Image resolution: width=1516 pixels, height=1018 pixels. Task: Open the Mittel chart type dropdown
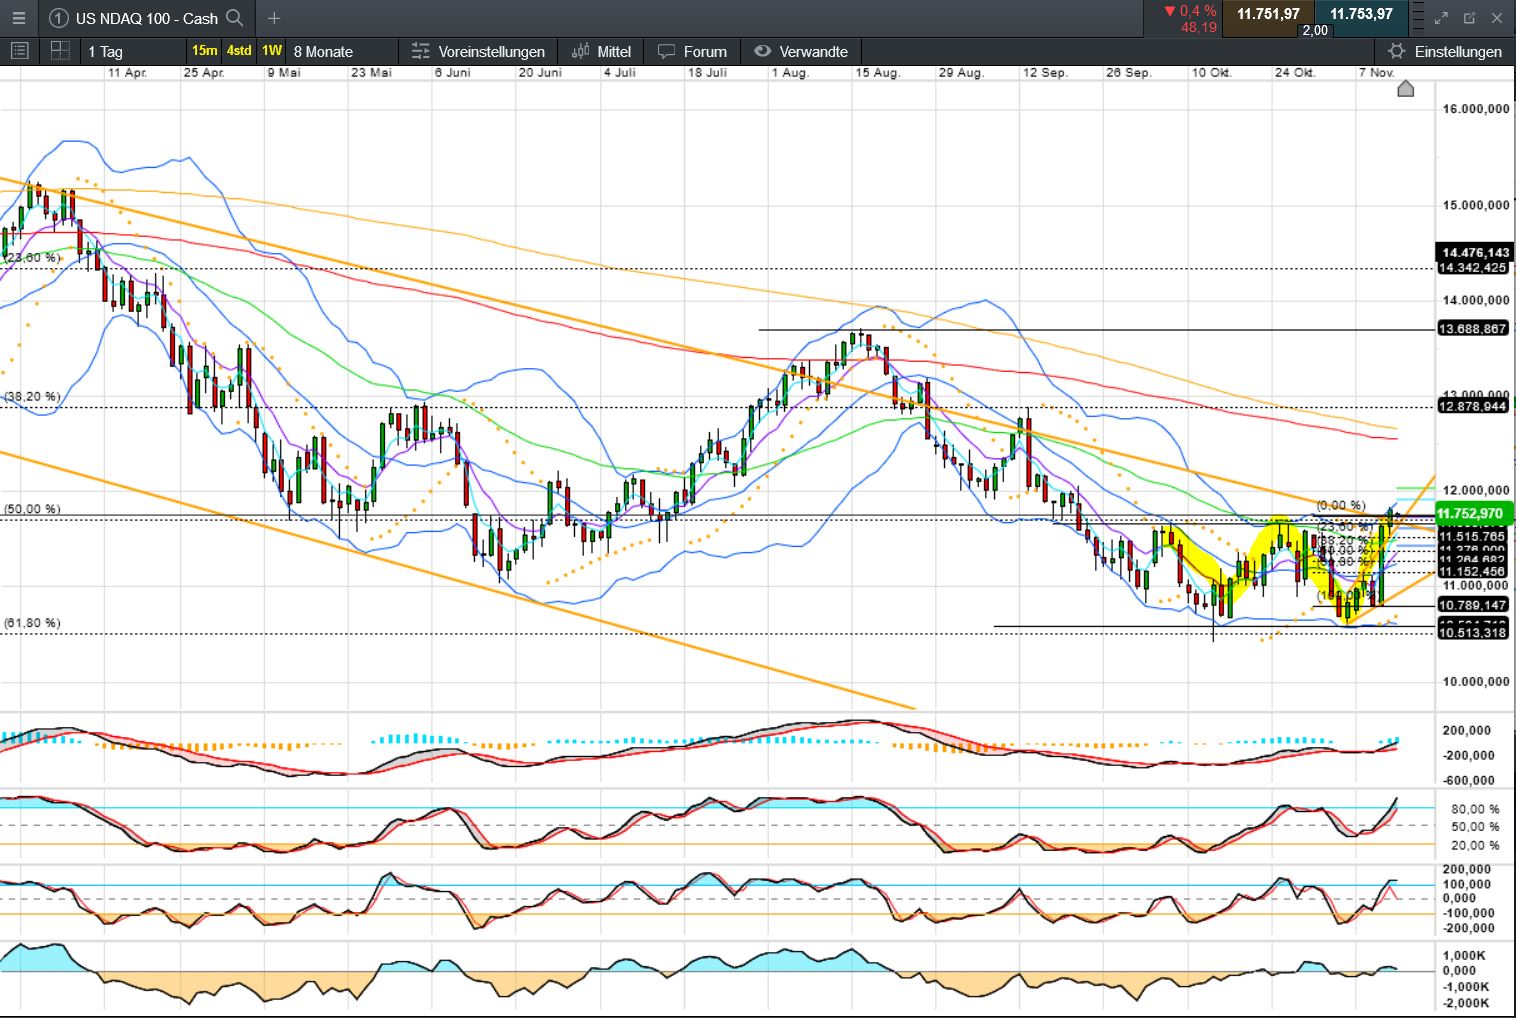[x=601, y=52]
